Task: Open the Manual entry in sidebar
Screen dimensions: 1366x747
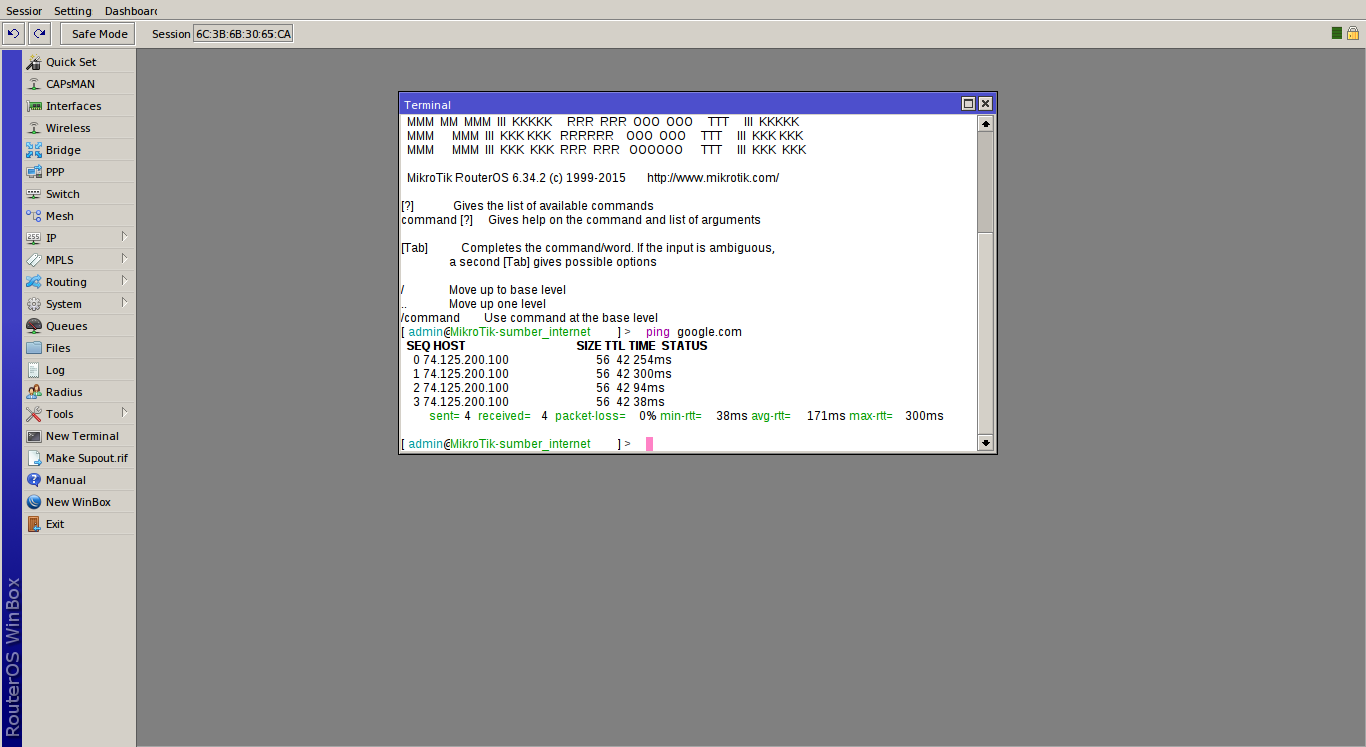Action: click(x=79, y=480)
